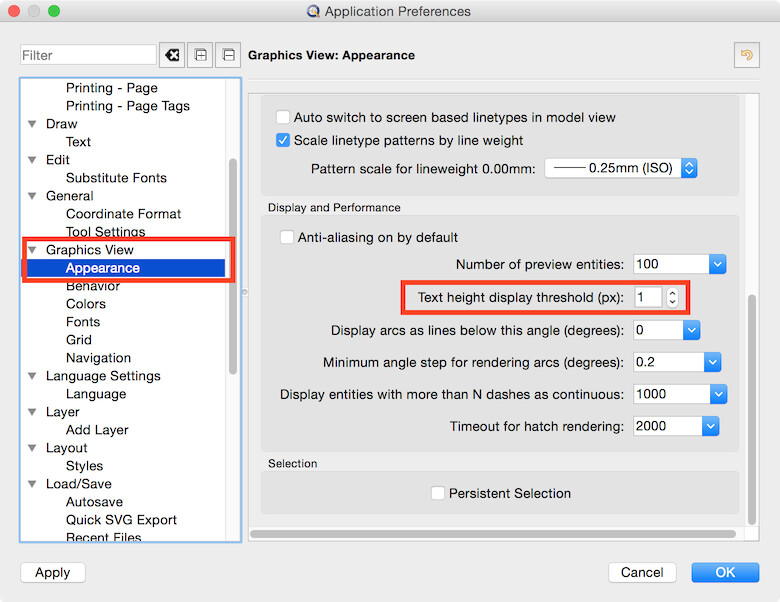780x602 pixels.
Task: Uncheck Scale linetype patterns by line weight
Action: (x=283, y=140)
